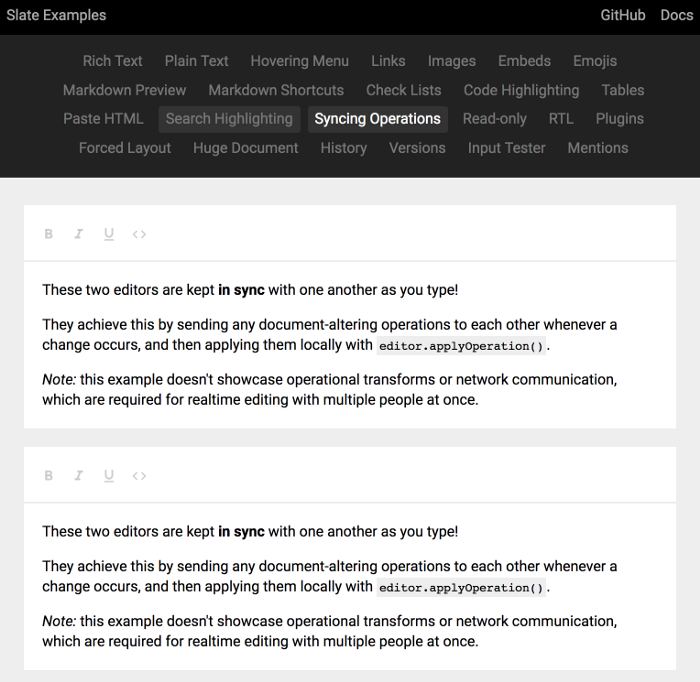Image resolution: width=700 pixels, height=682 pixels.
Task: Toggle code mark in the top editor toolbar
Action: [139, 234]
